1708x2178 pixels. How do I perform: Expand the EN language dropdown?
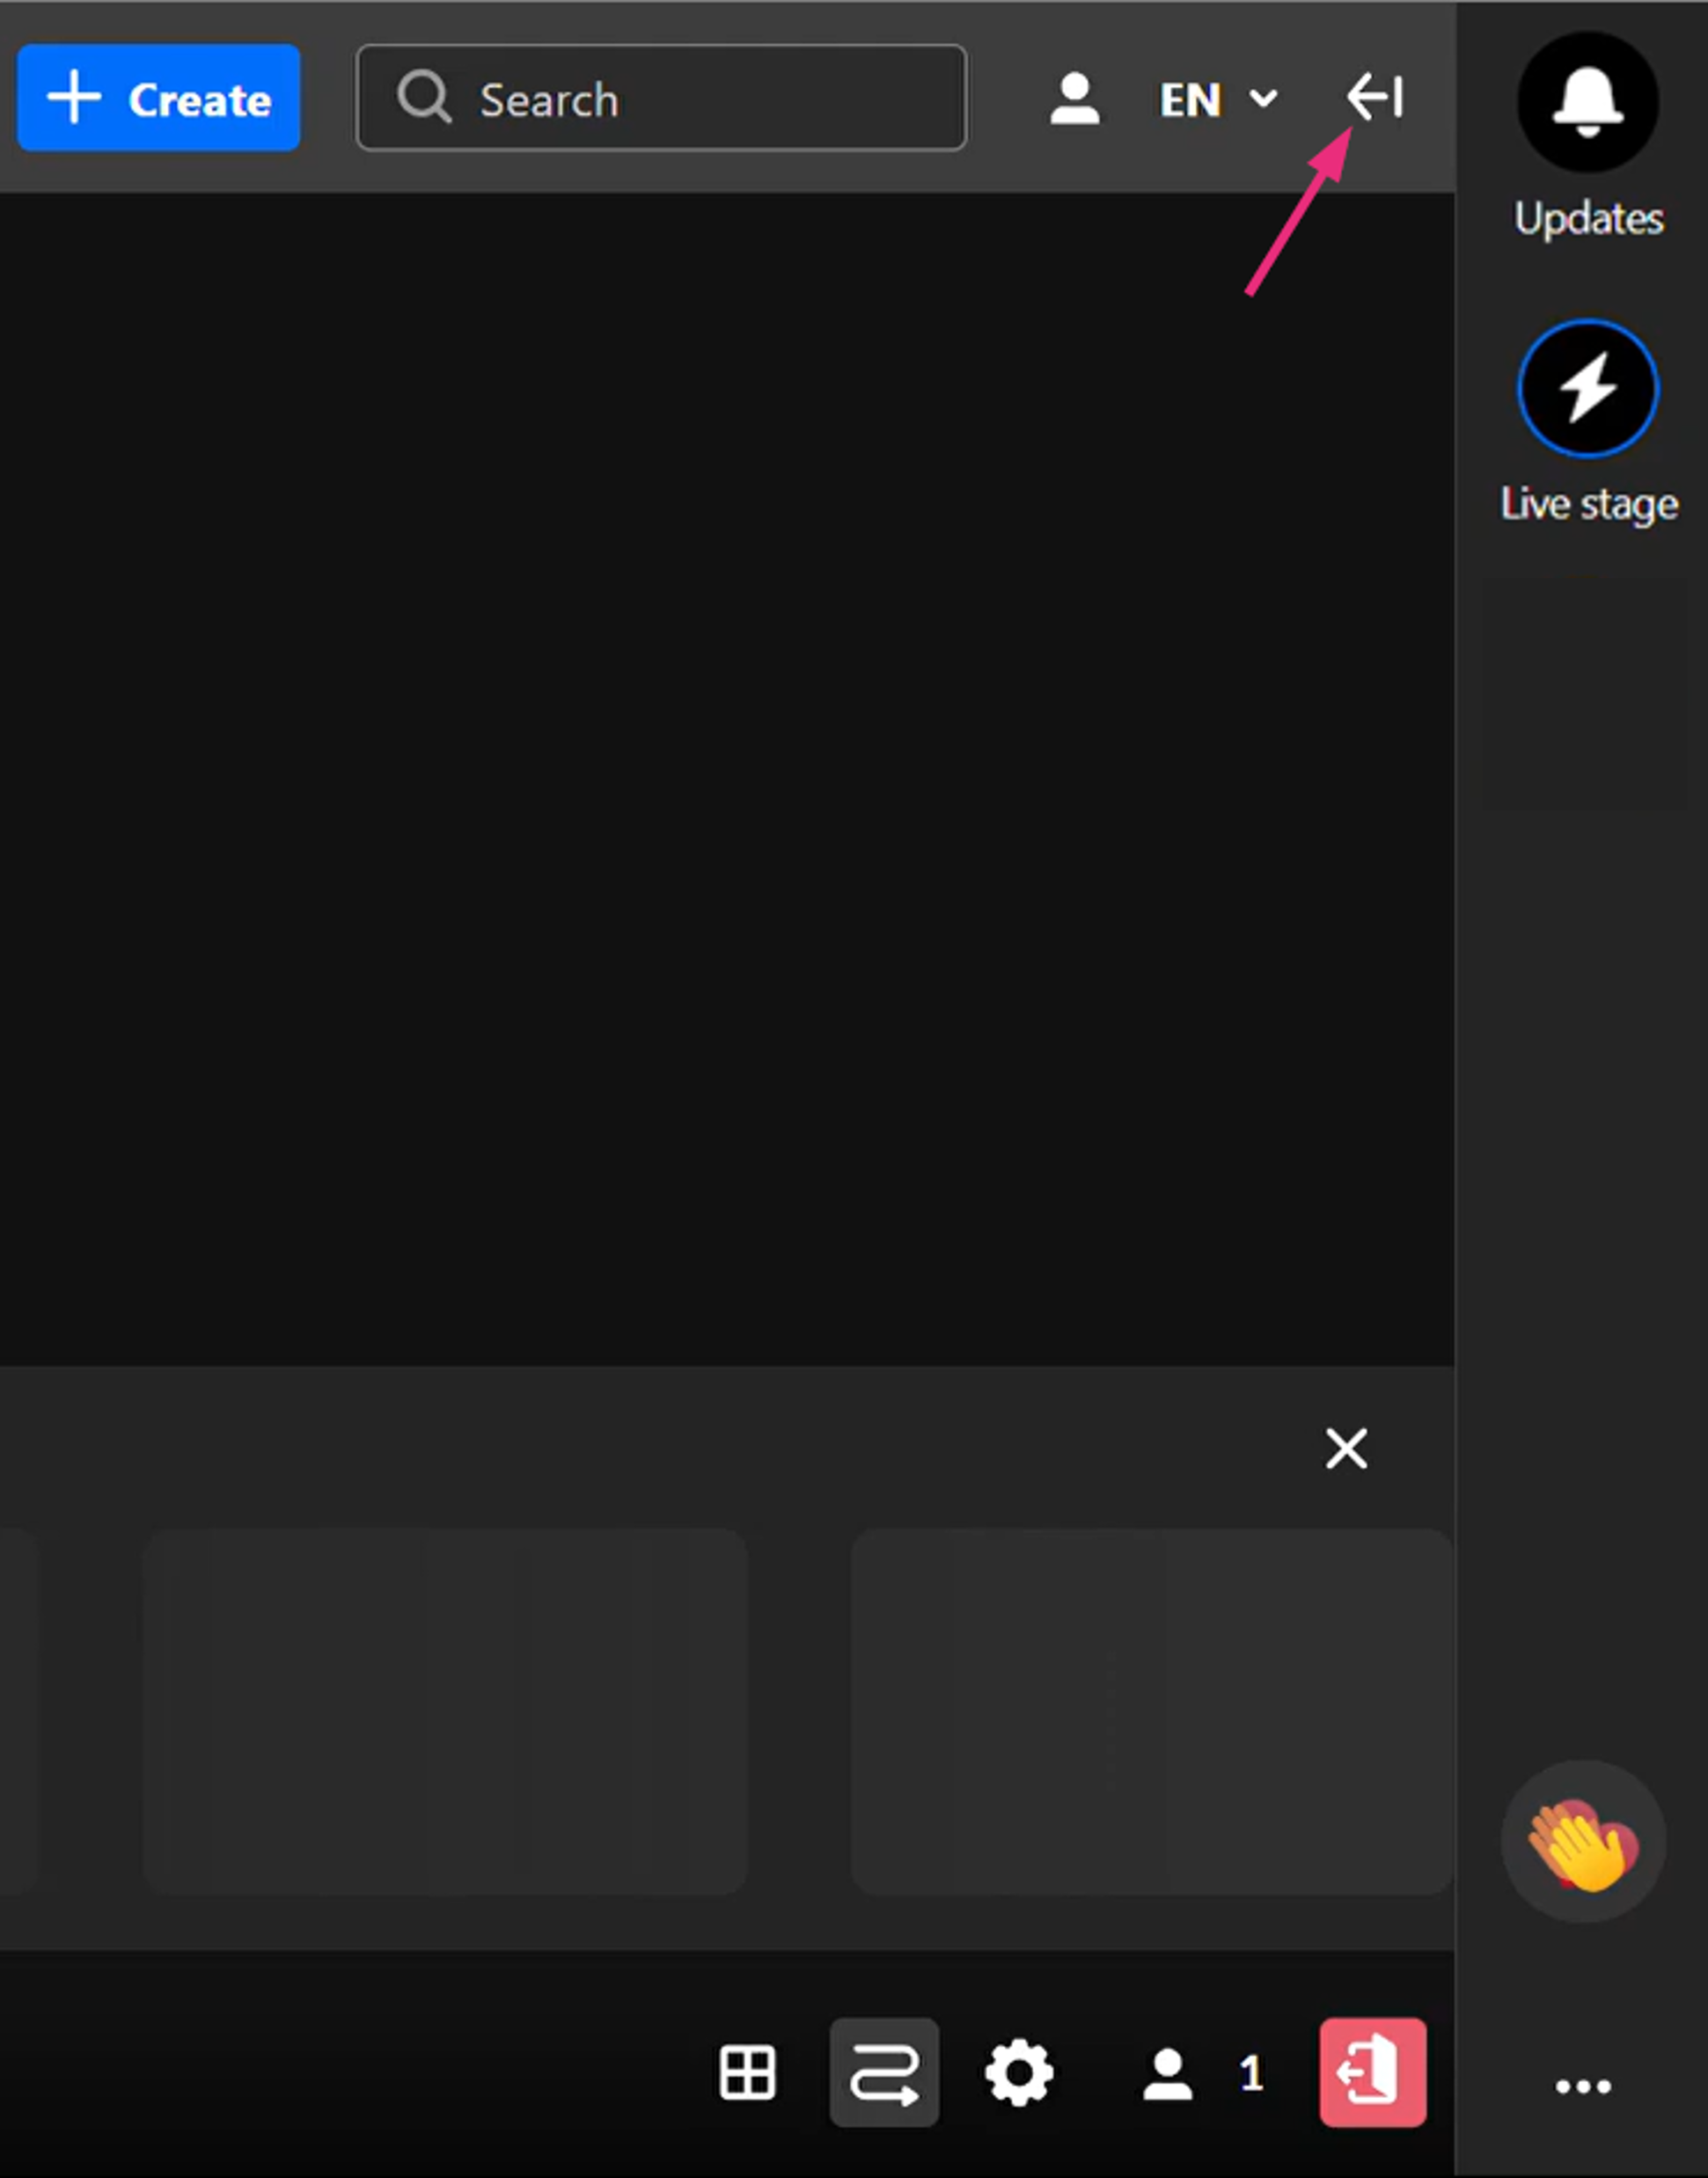[1218, 99]
